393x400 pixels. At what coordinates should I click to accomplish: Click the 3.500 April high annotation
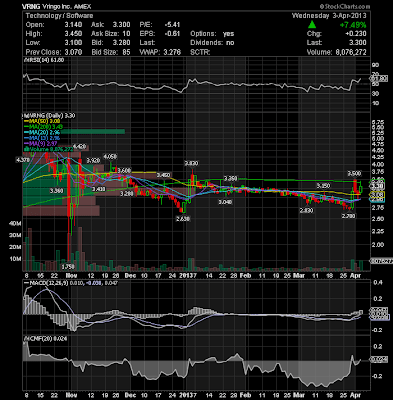354,173
